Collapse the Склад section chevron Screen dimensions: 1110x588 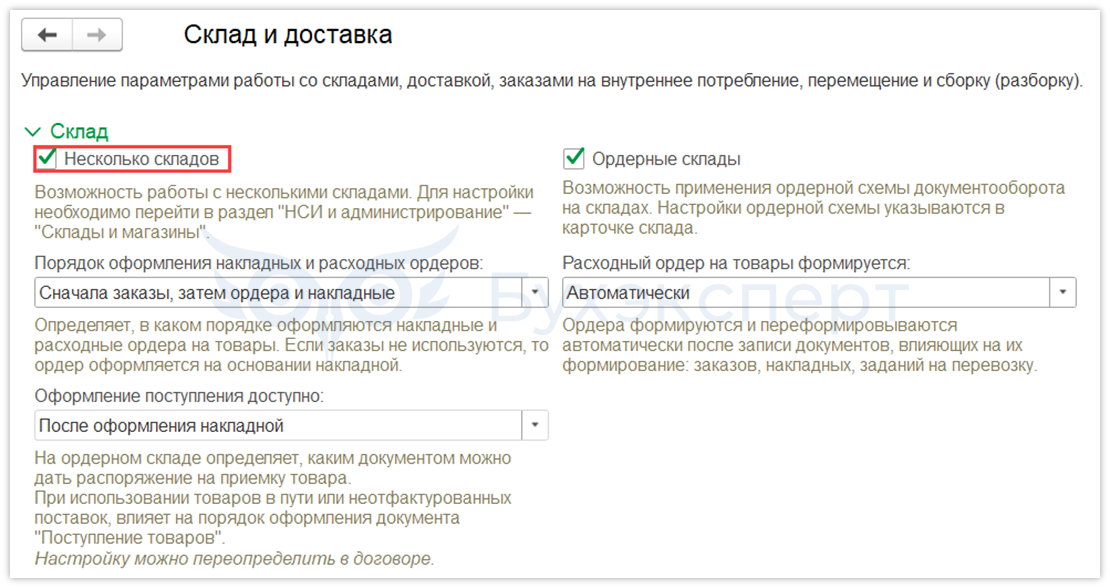pos(33,132)
